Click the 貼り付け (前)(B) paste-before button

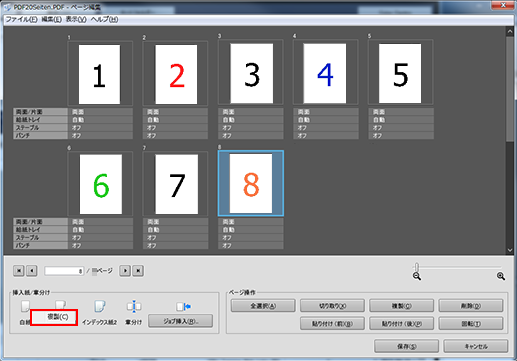(x=332, y=323)
